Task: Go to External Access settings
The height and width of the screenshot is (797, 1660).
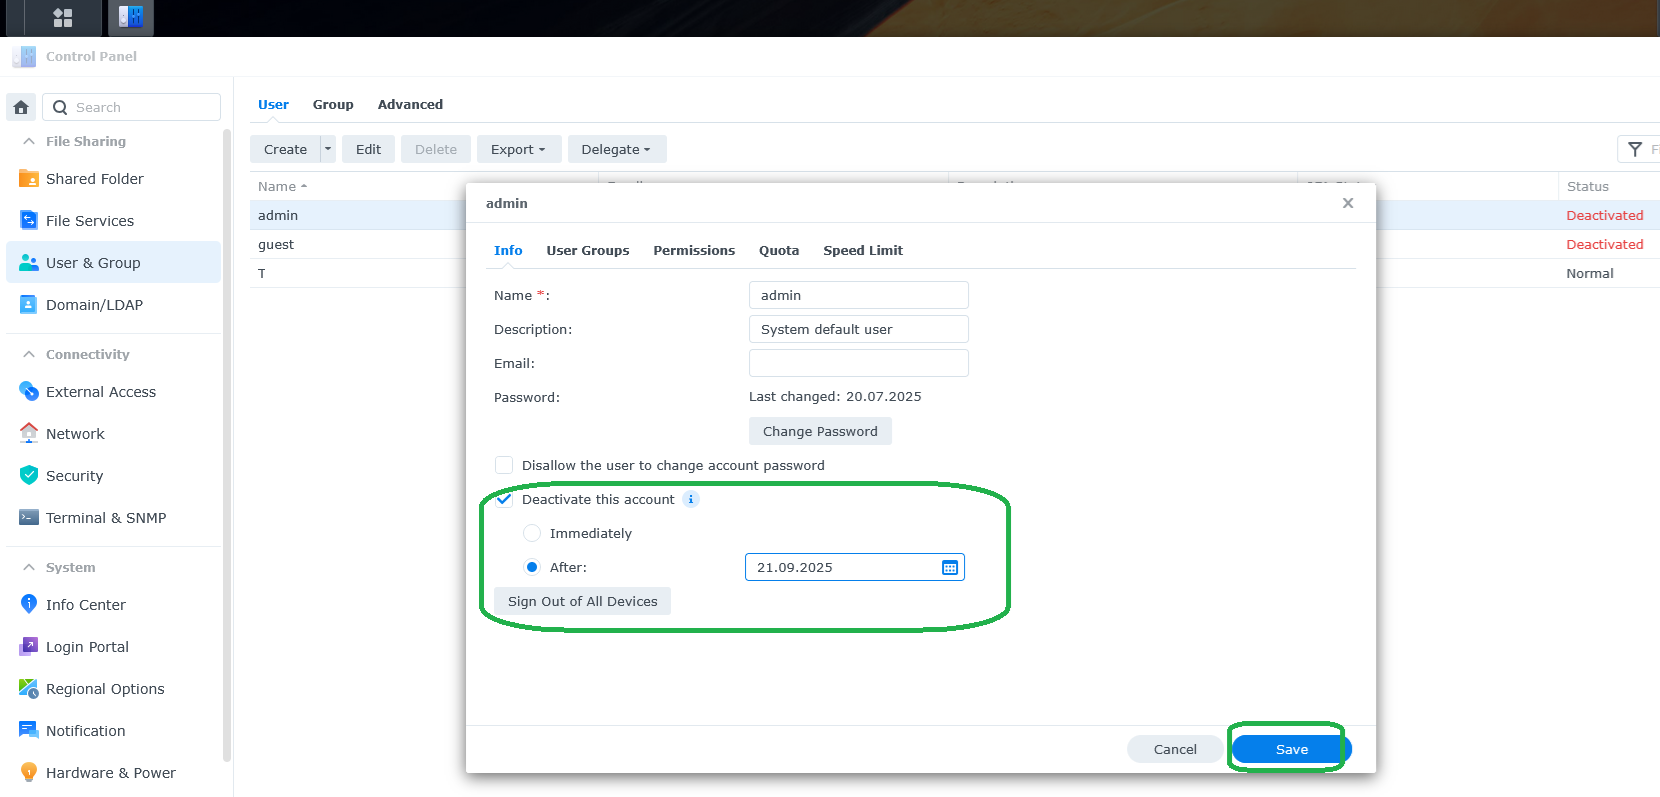Action: (x=100, y=392)
